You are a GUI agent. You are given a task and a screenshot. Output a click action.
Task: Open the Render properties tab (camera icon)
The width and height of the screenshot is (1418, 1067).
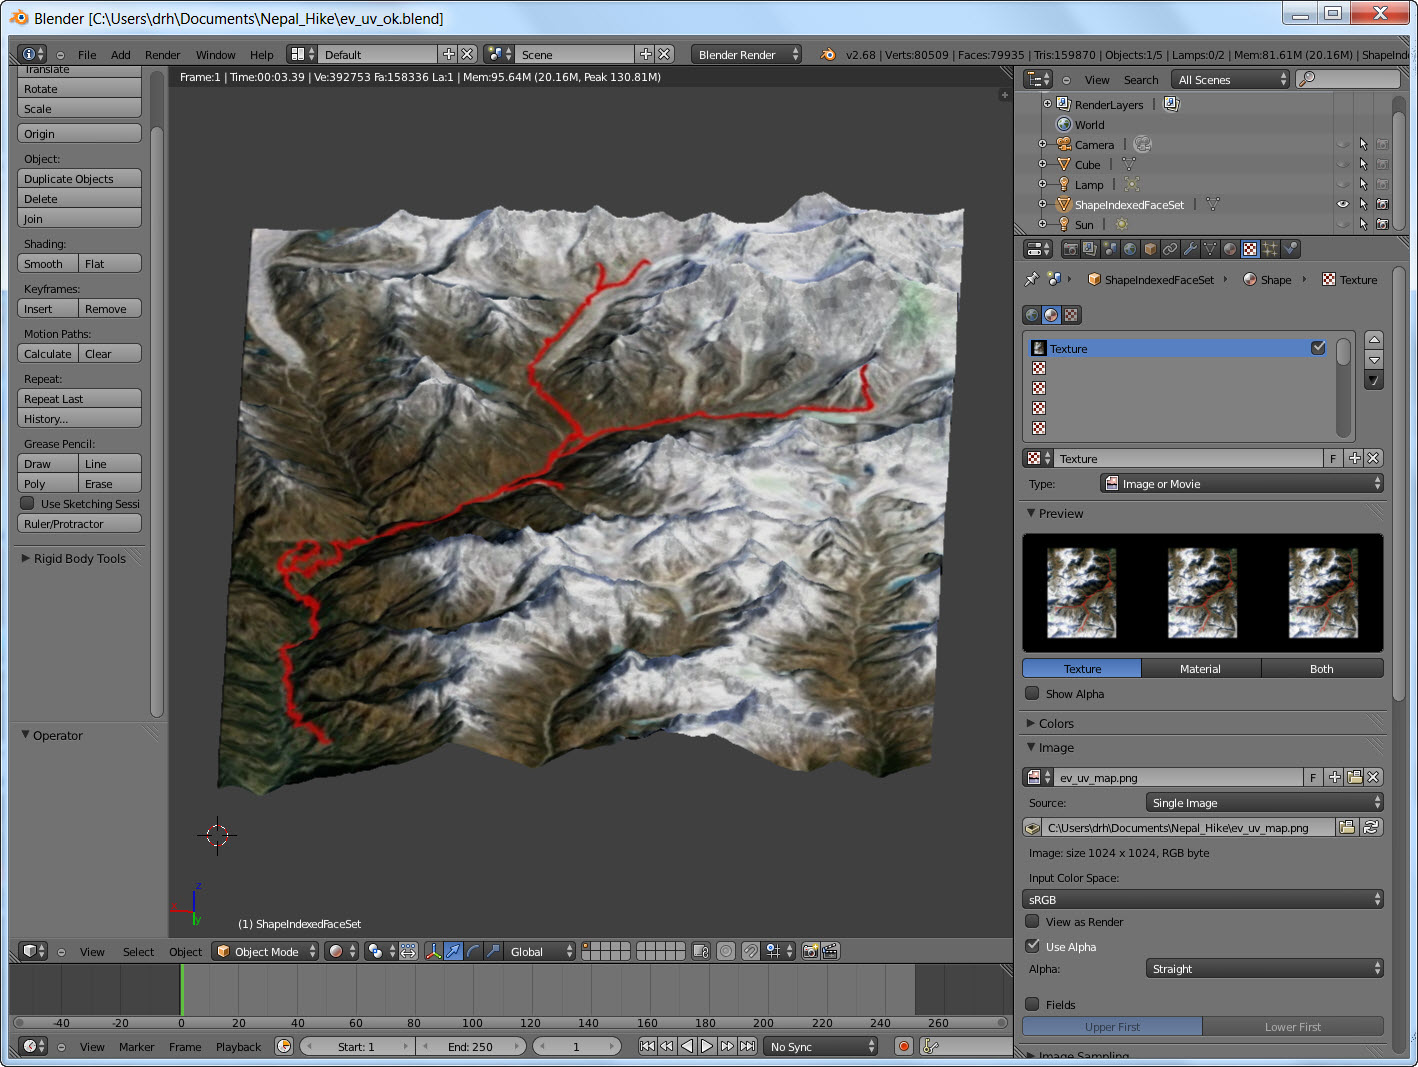pyautogui.click(x=1070, y=249)
